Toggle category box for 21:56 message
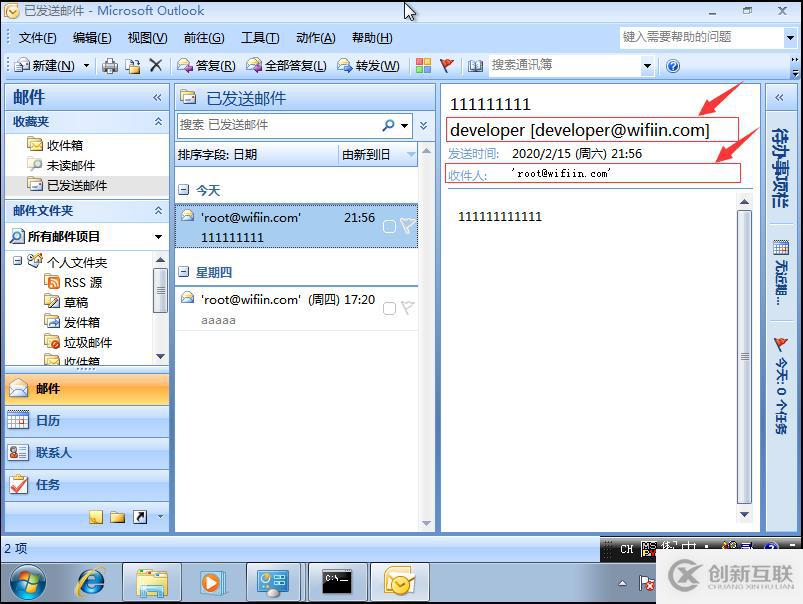The height and width of the screenshot is (604, 803). pyautogui.click(x=389, y=226)
